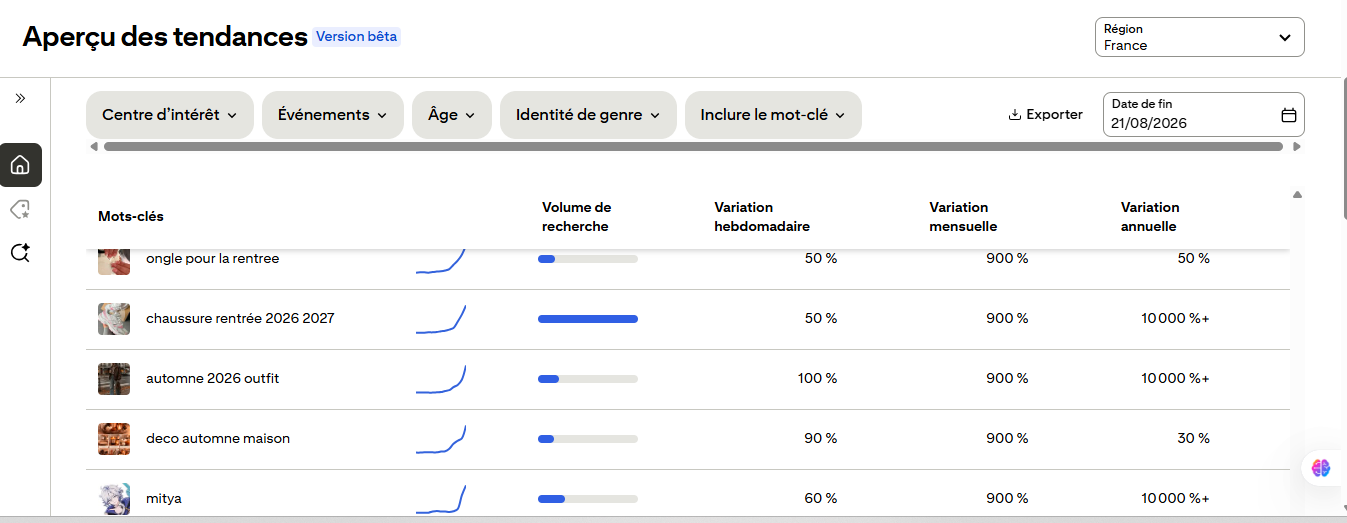
Task: Sort by Variation hebdomadaire column header
Action: (762, 217)
